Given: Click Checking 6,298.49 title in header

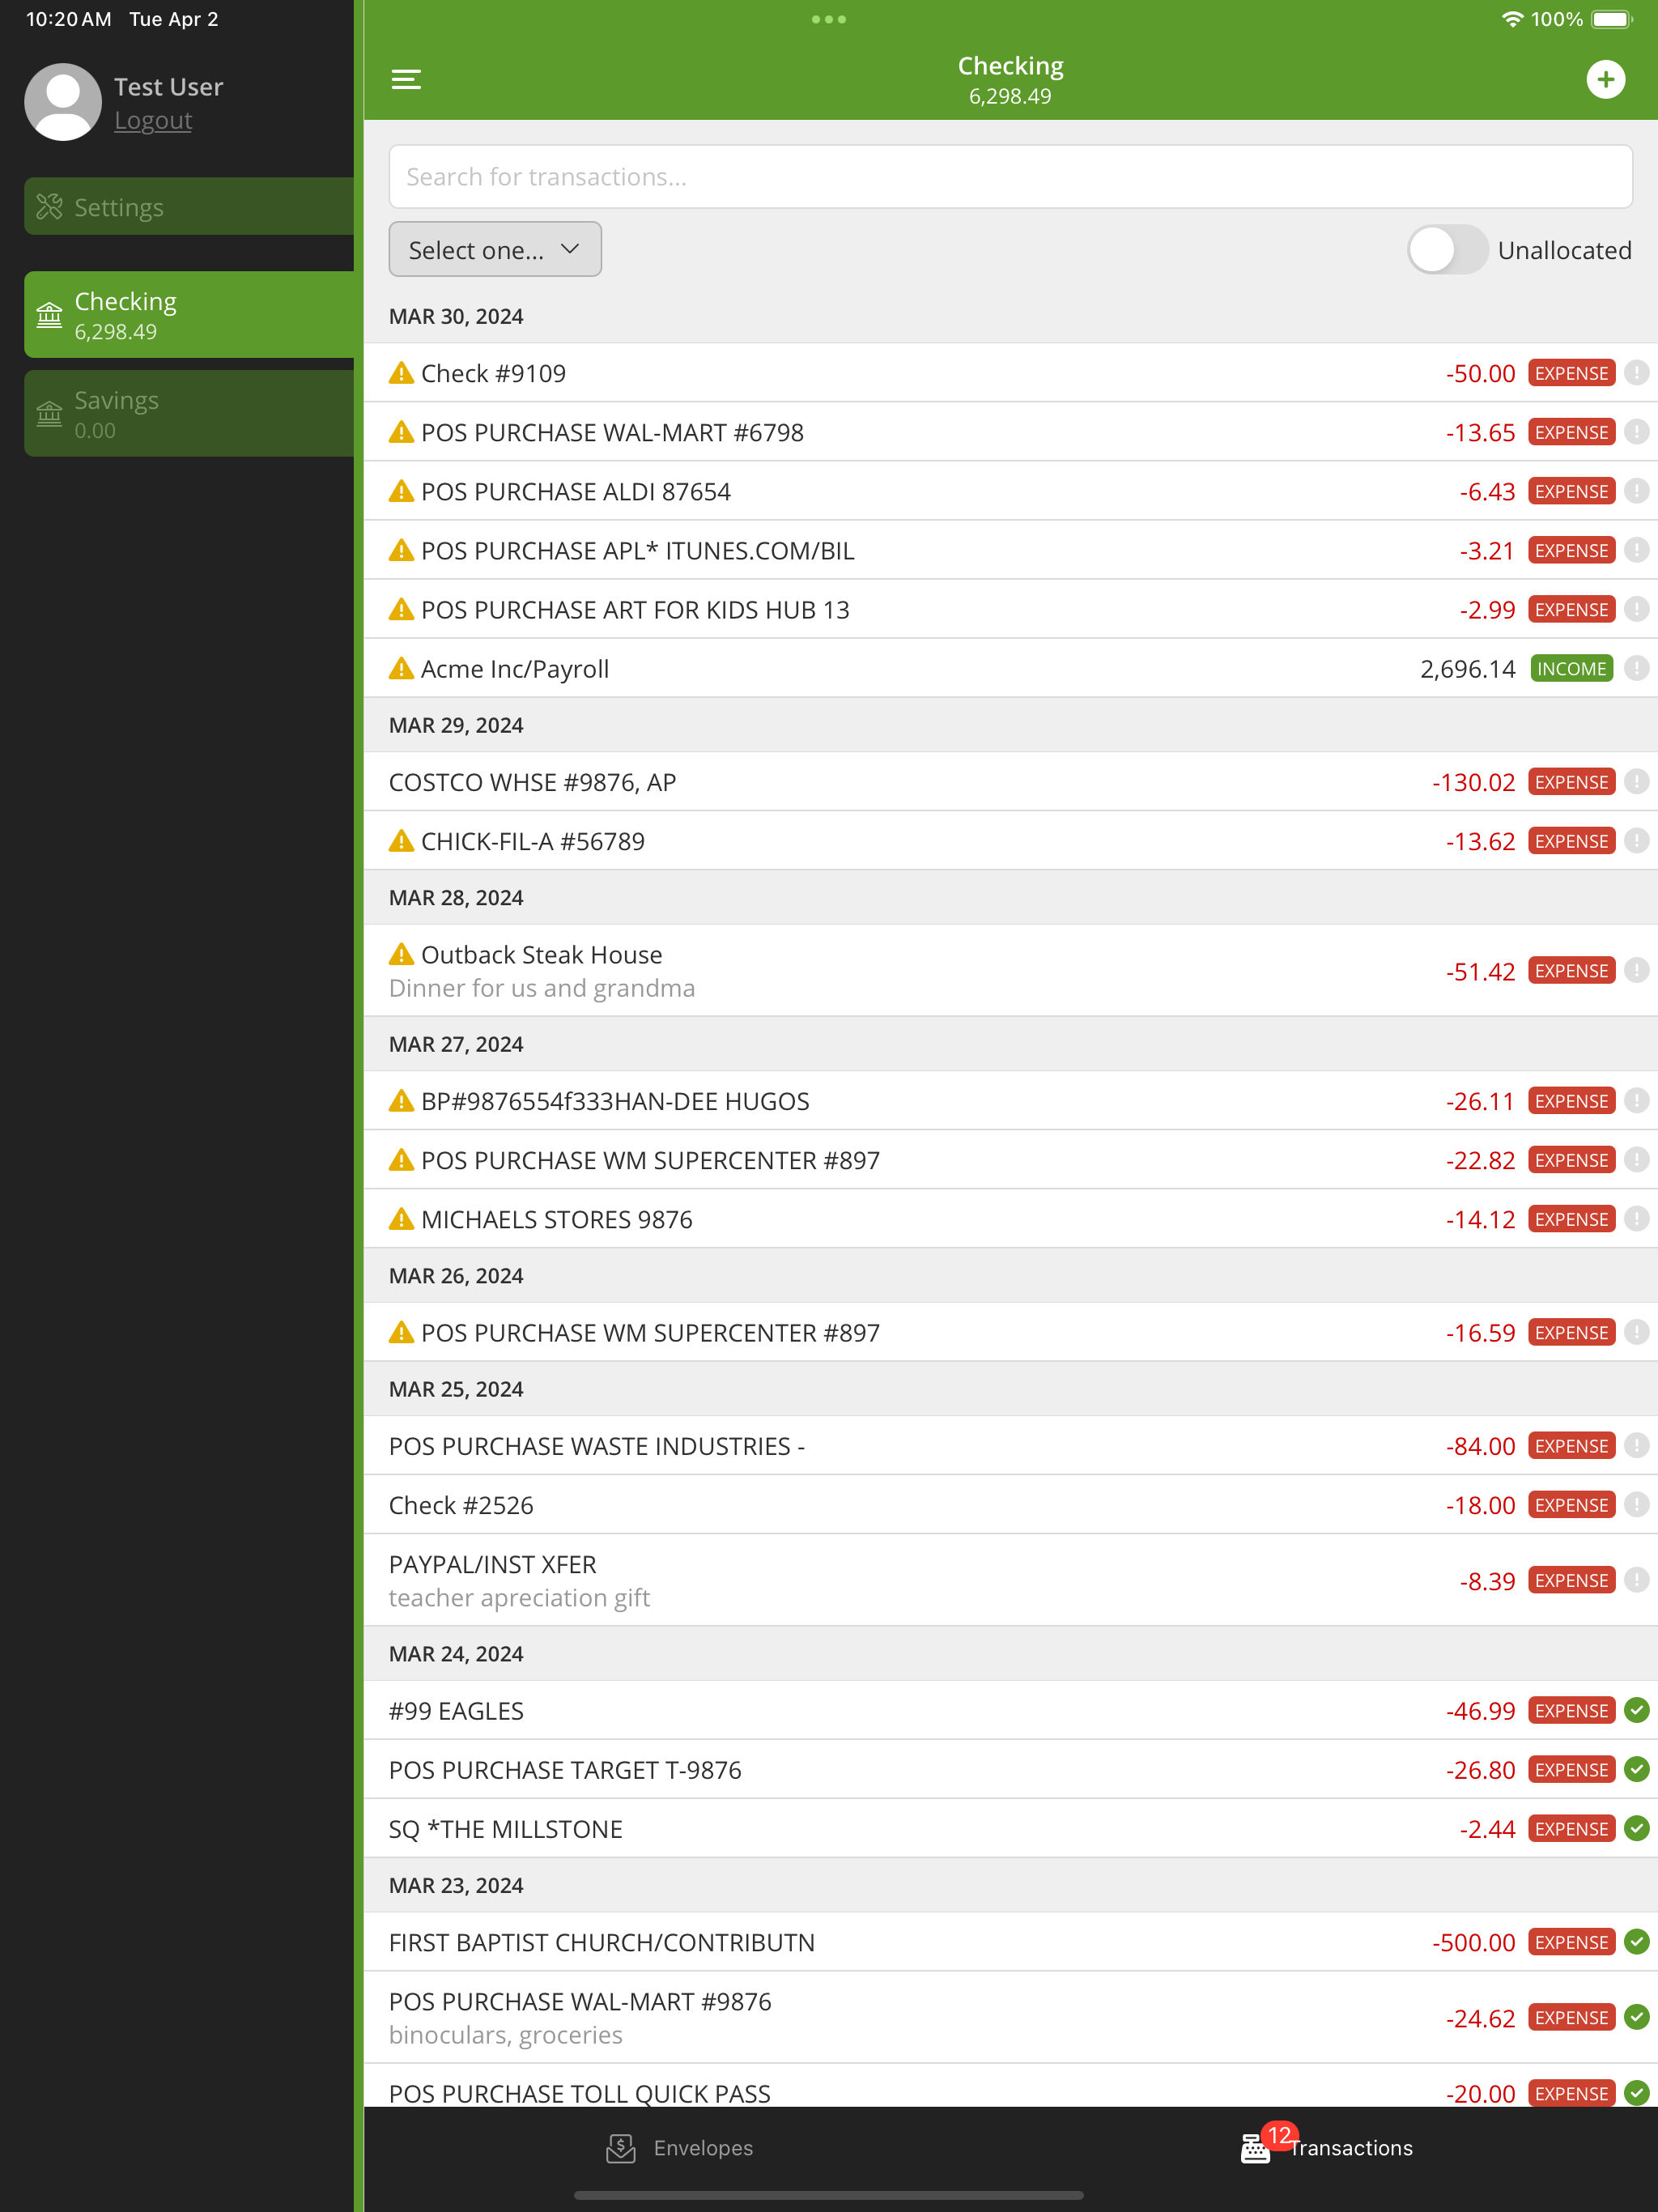Looking at the screenshot, I should click(1010, 80).
